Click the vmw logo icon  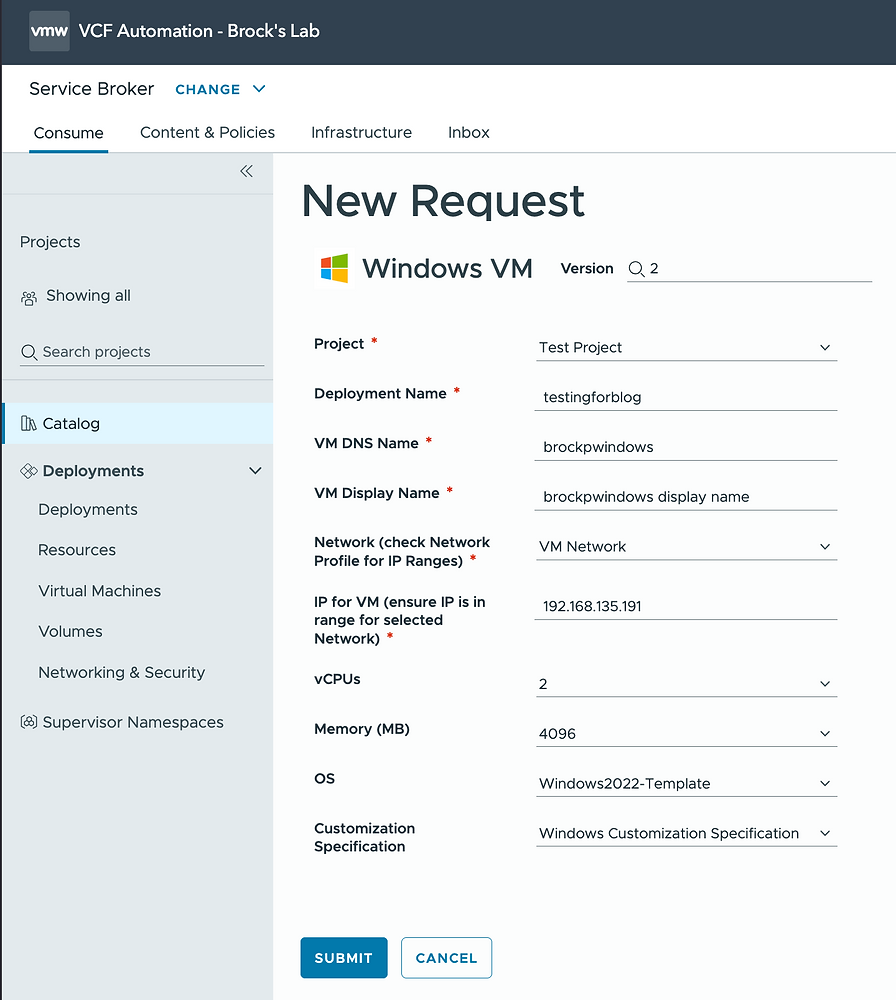[x=49, y=31]
